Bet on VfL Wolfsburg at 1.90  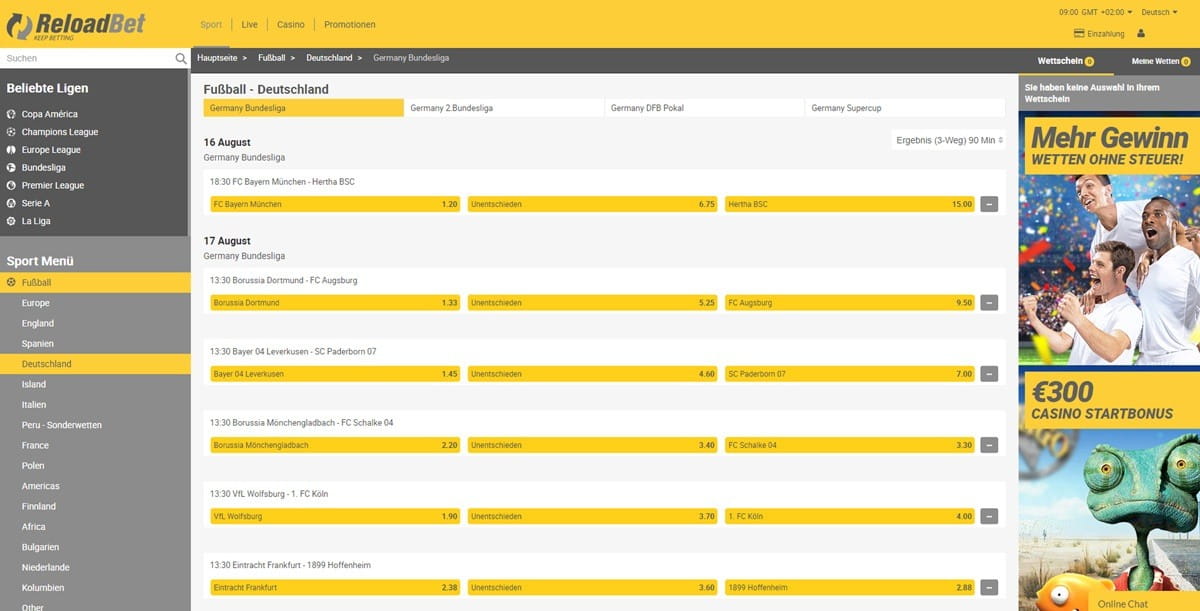point(335,516)
